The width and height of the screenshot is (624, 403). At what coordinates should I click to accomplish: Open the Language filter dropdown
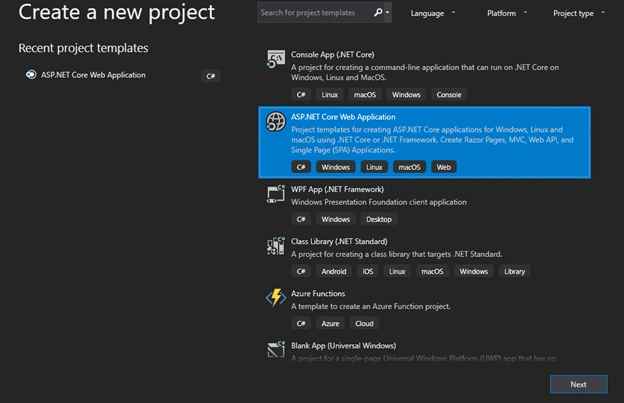point(433,13)
